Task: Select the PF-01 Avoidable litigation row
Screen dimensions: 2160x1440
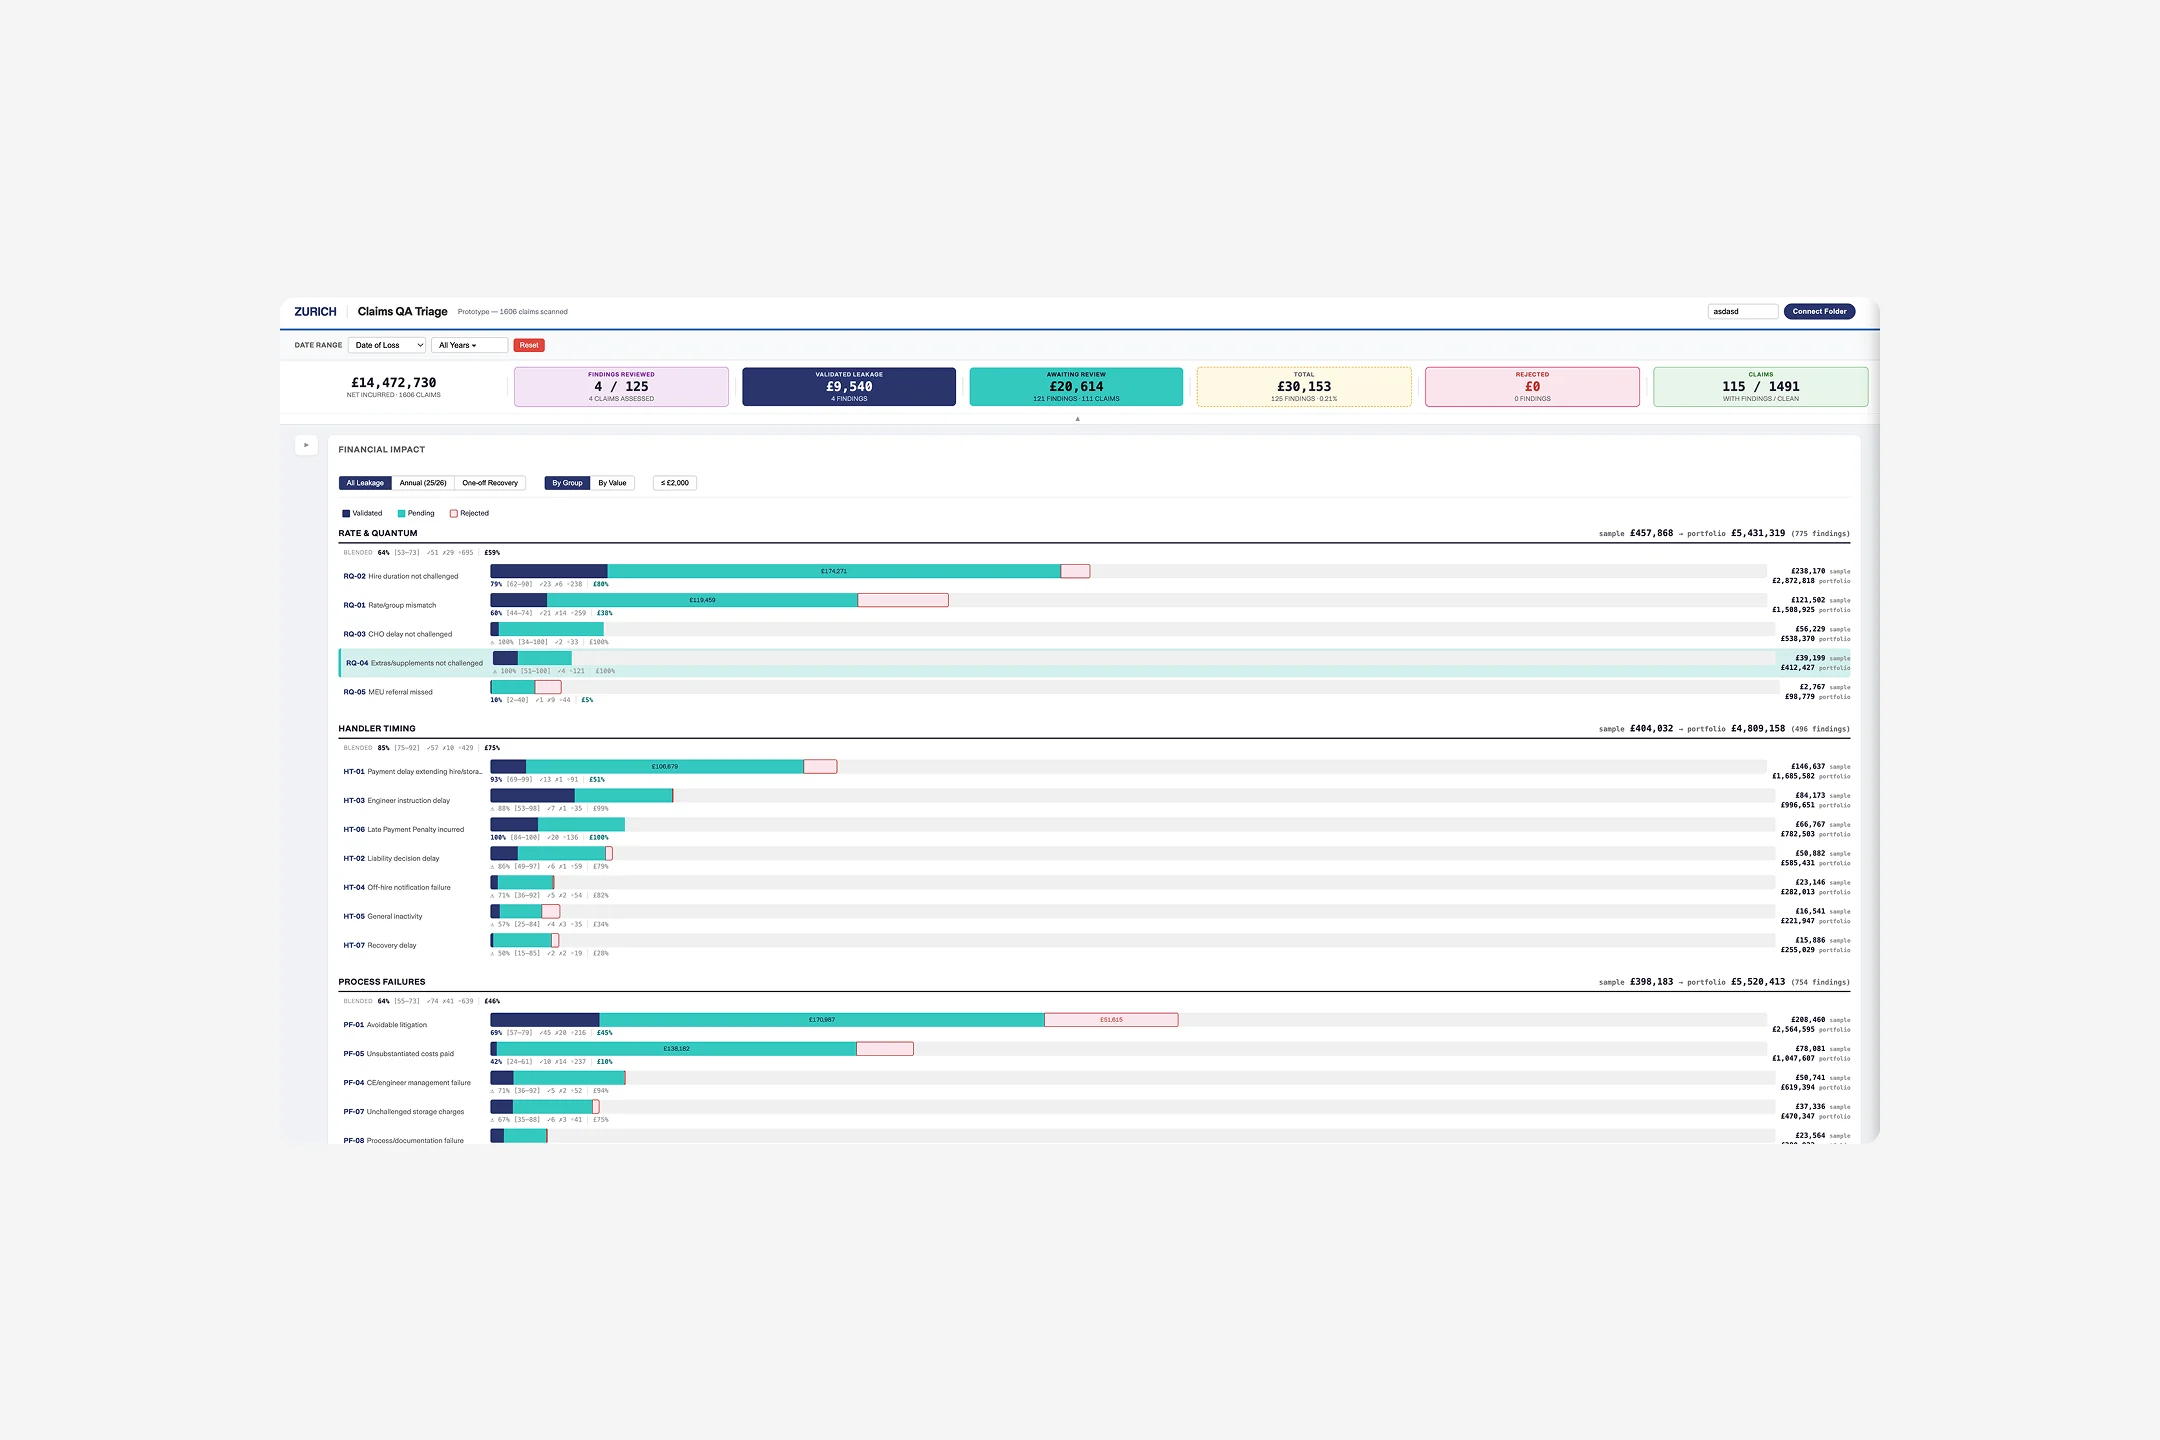Action: [x=1095, y=1025]
